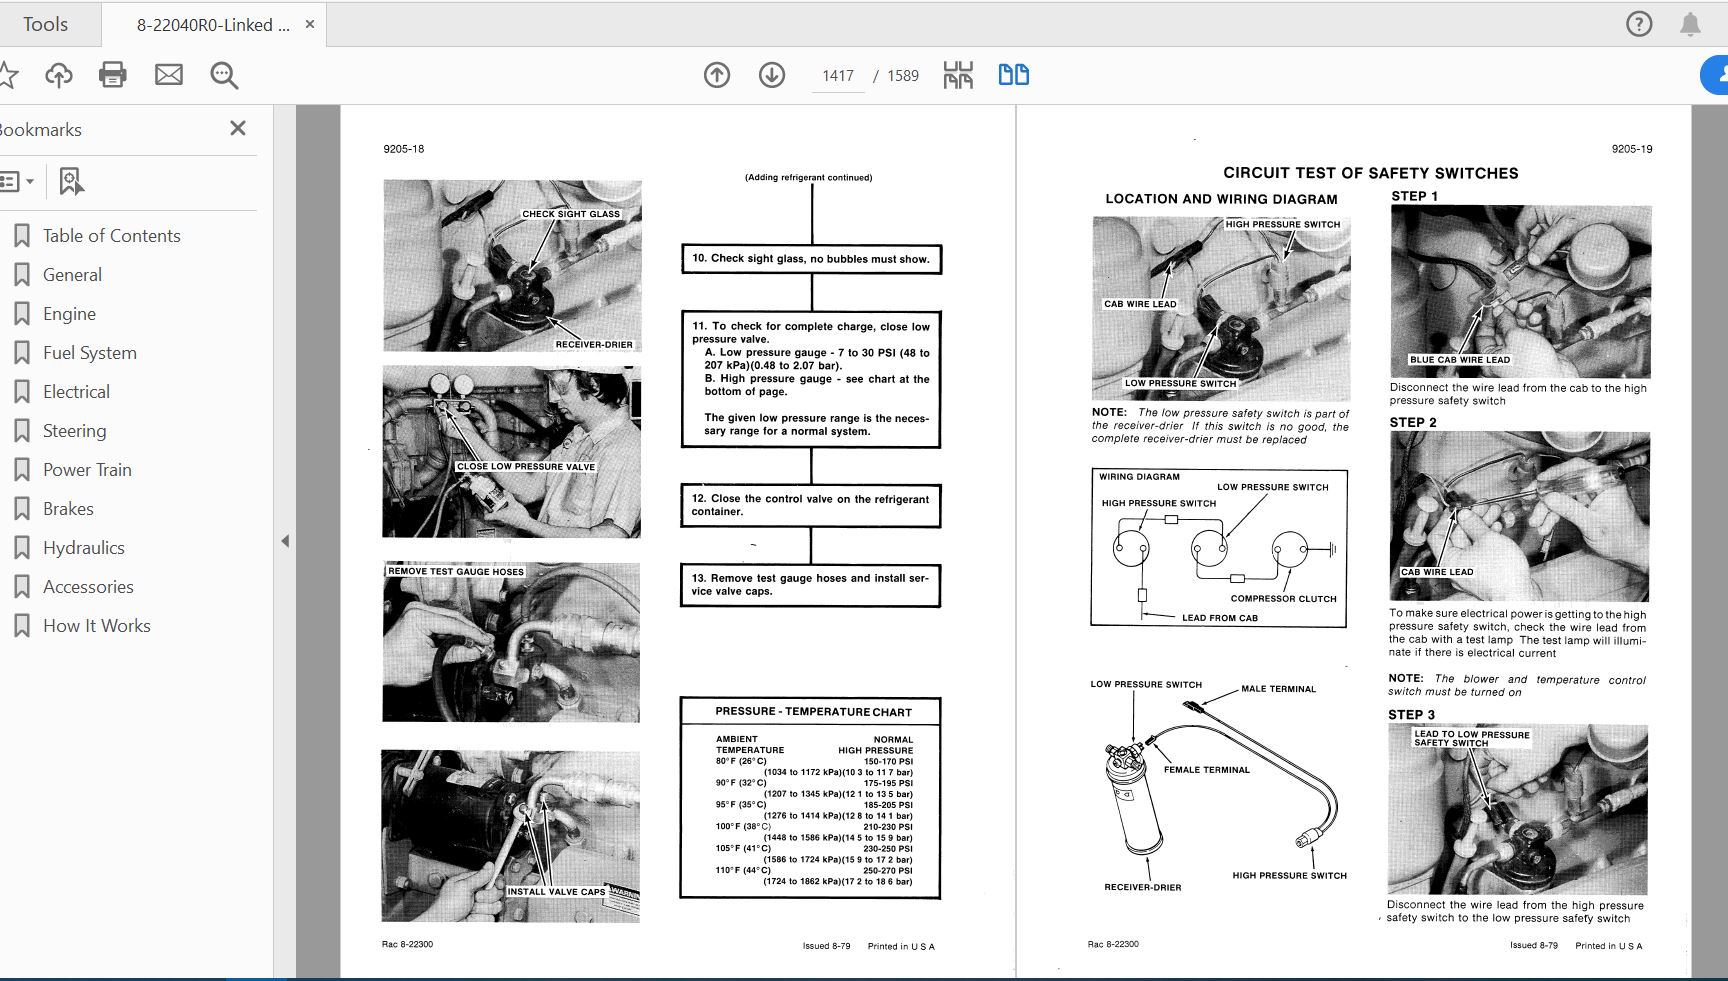Jump to the How It Works bookmark
This screenshot has width=1728, height=981.
click(97, 626)
